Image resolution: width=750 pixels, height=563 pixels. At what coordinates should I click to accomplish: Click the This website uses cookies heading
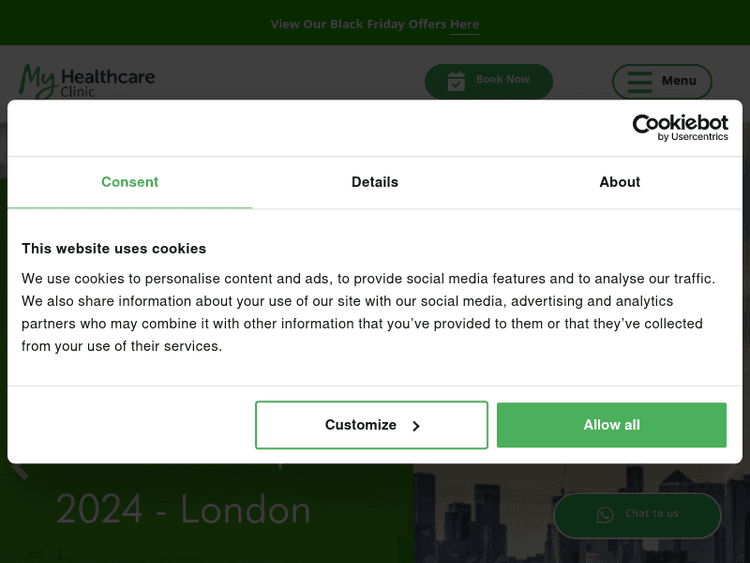[x=114, y=249]
